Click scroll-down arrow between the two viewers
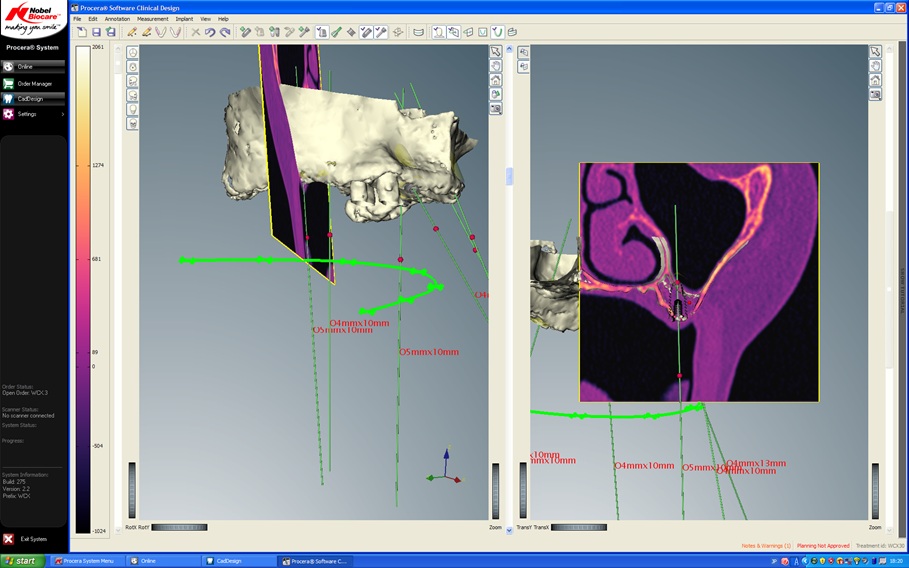 click(510, 530)
